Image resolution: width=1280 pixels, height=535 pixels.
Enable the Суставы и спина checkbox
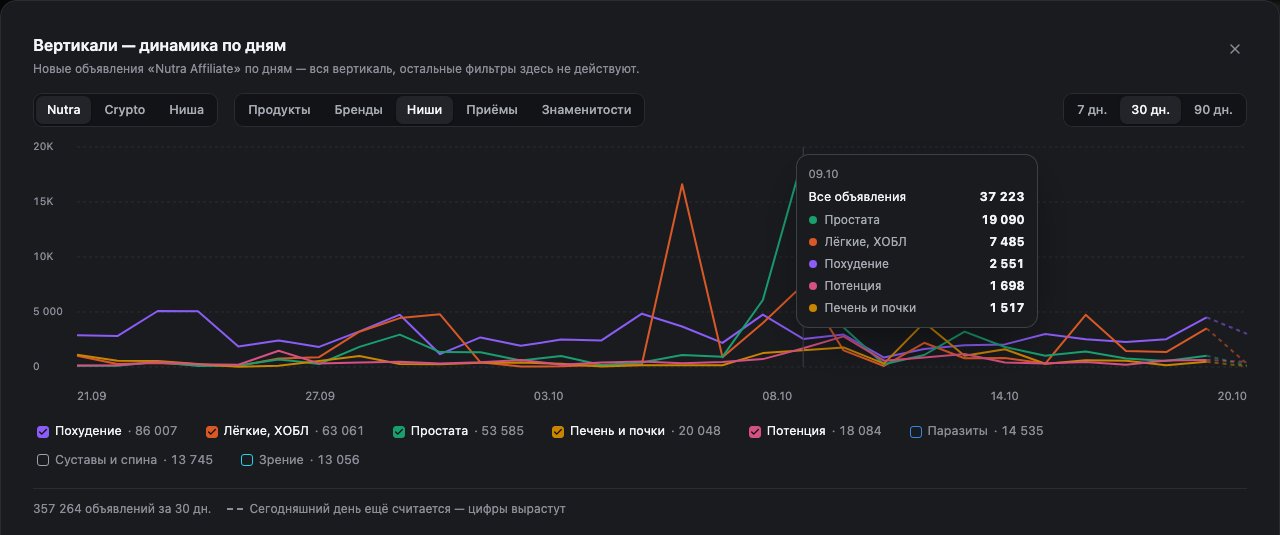[x=43, y=460]
